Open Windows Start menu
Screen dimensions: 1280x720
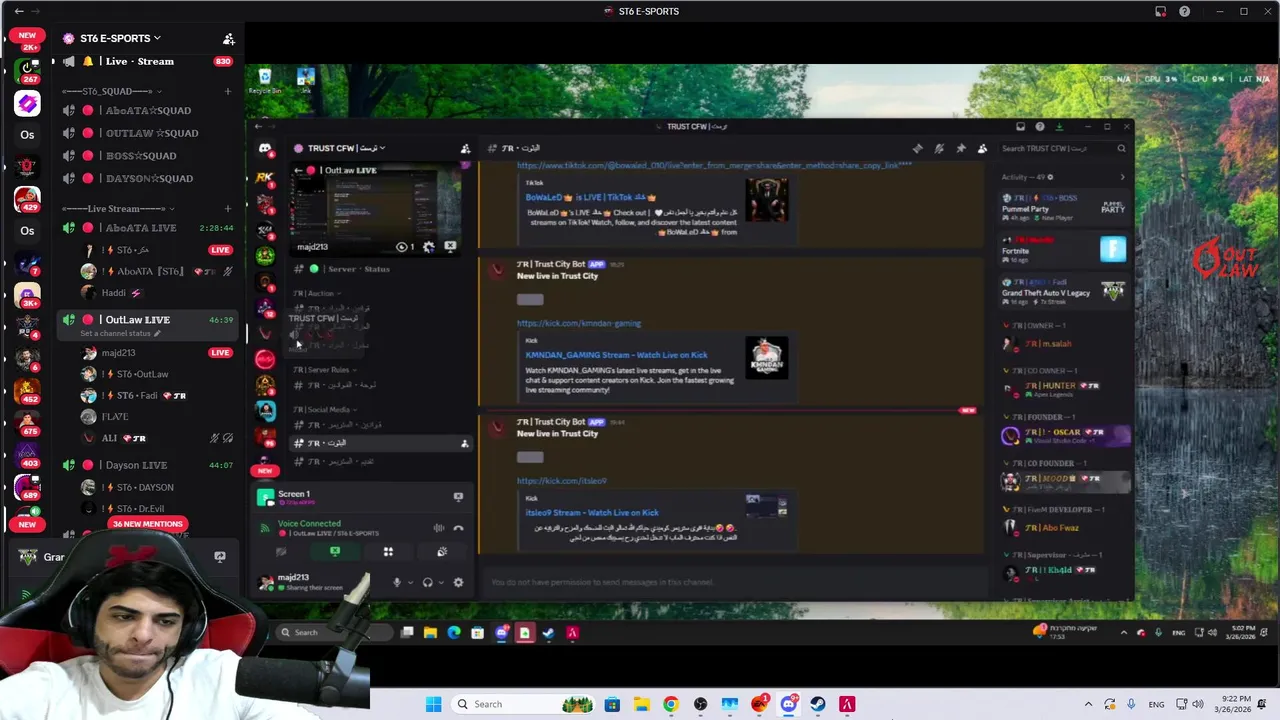[433, 704]
